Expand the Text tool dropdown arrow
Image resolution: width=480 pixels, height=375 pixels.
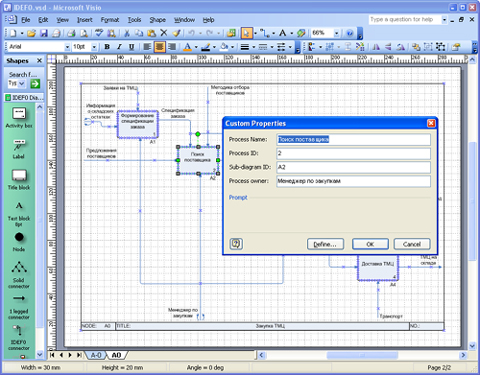(x=291, y=33)
